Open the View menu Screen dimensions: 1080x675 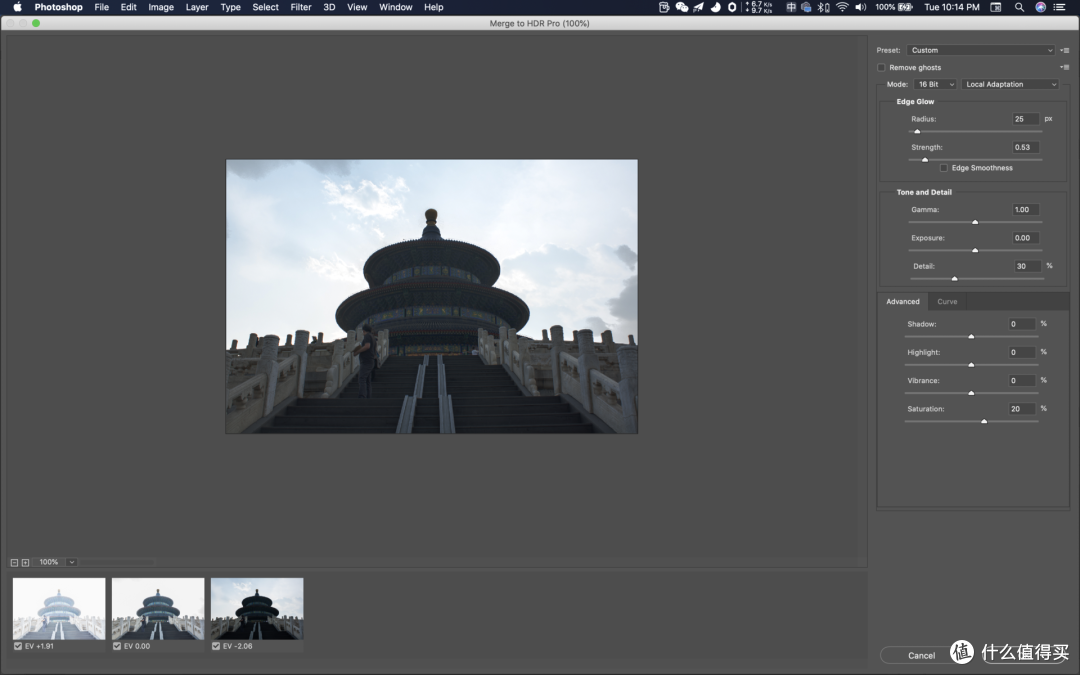click(x=357, y=7)
